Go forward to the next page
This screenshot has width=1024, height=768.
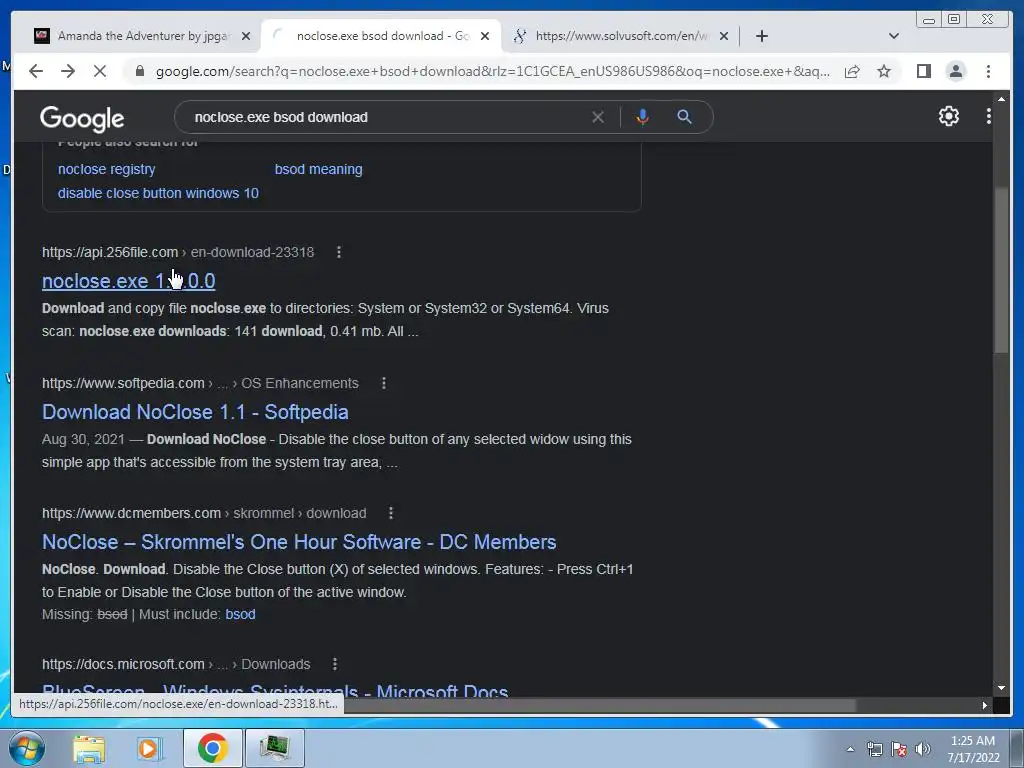(x=68, y=71)
